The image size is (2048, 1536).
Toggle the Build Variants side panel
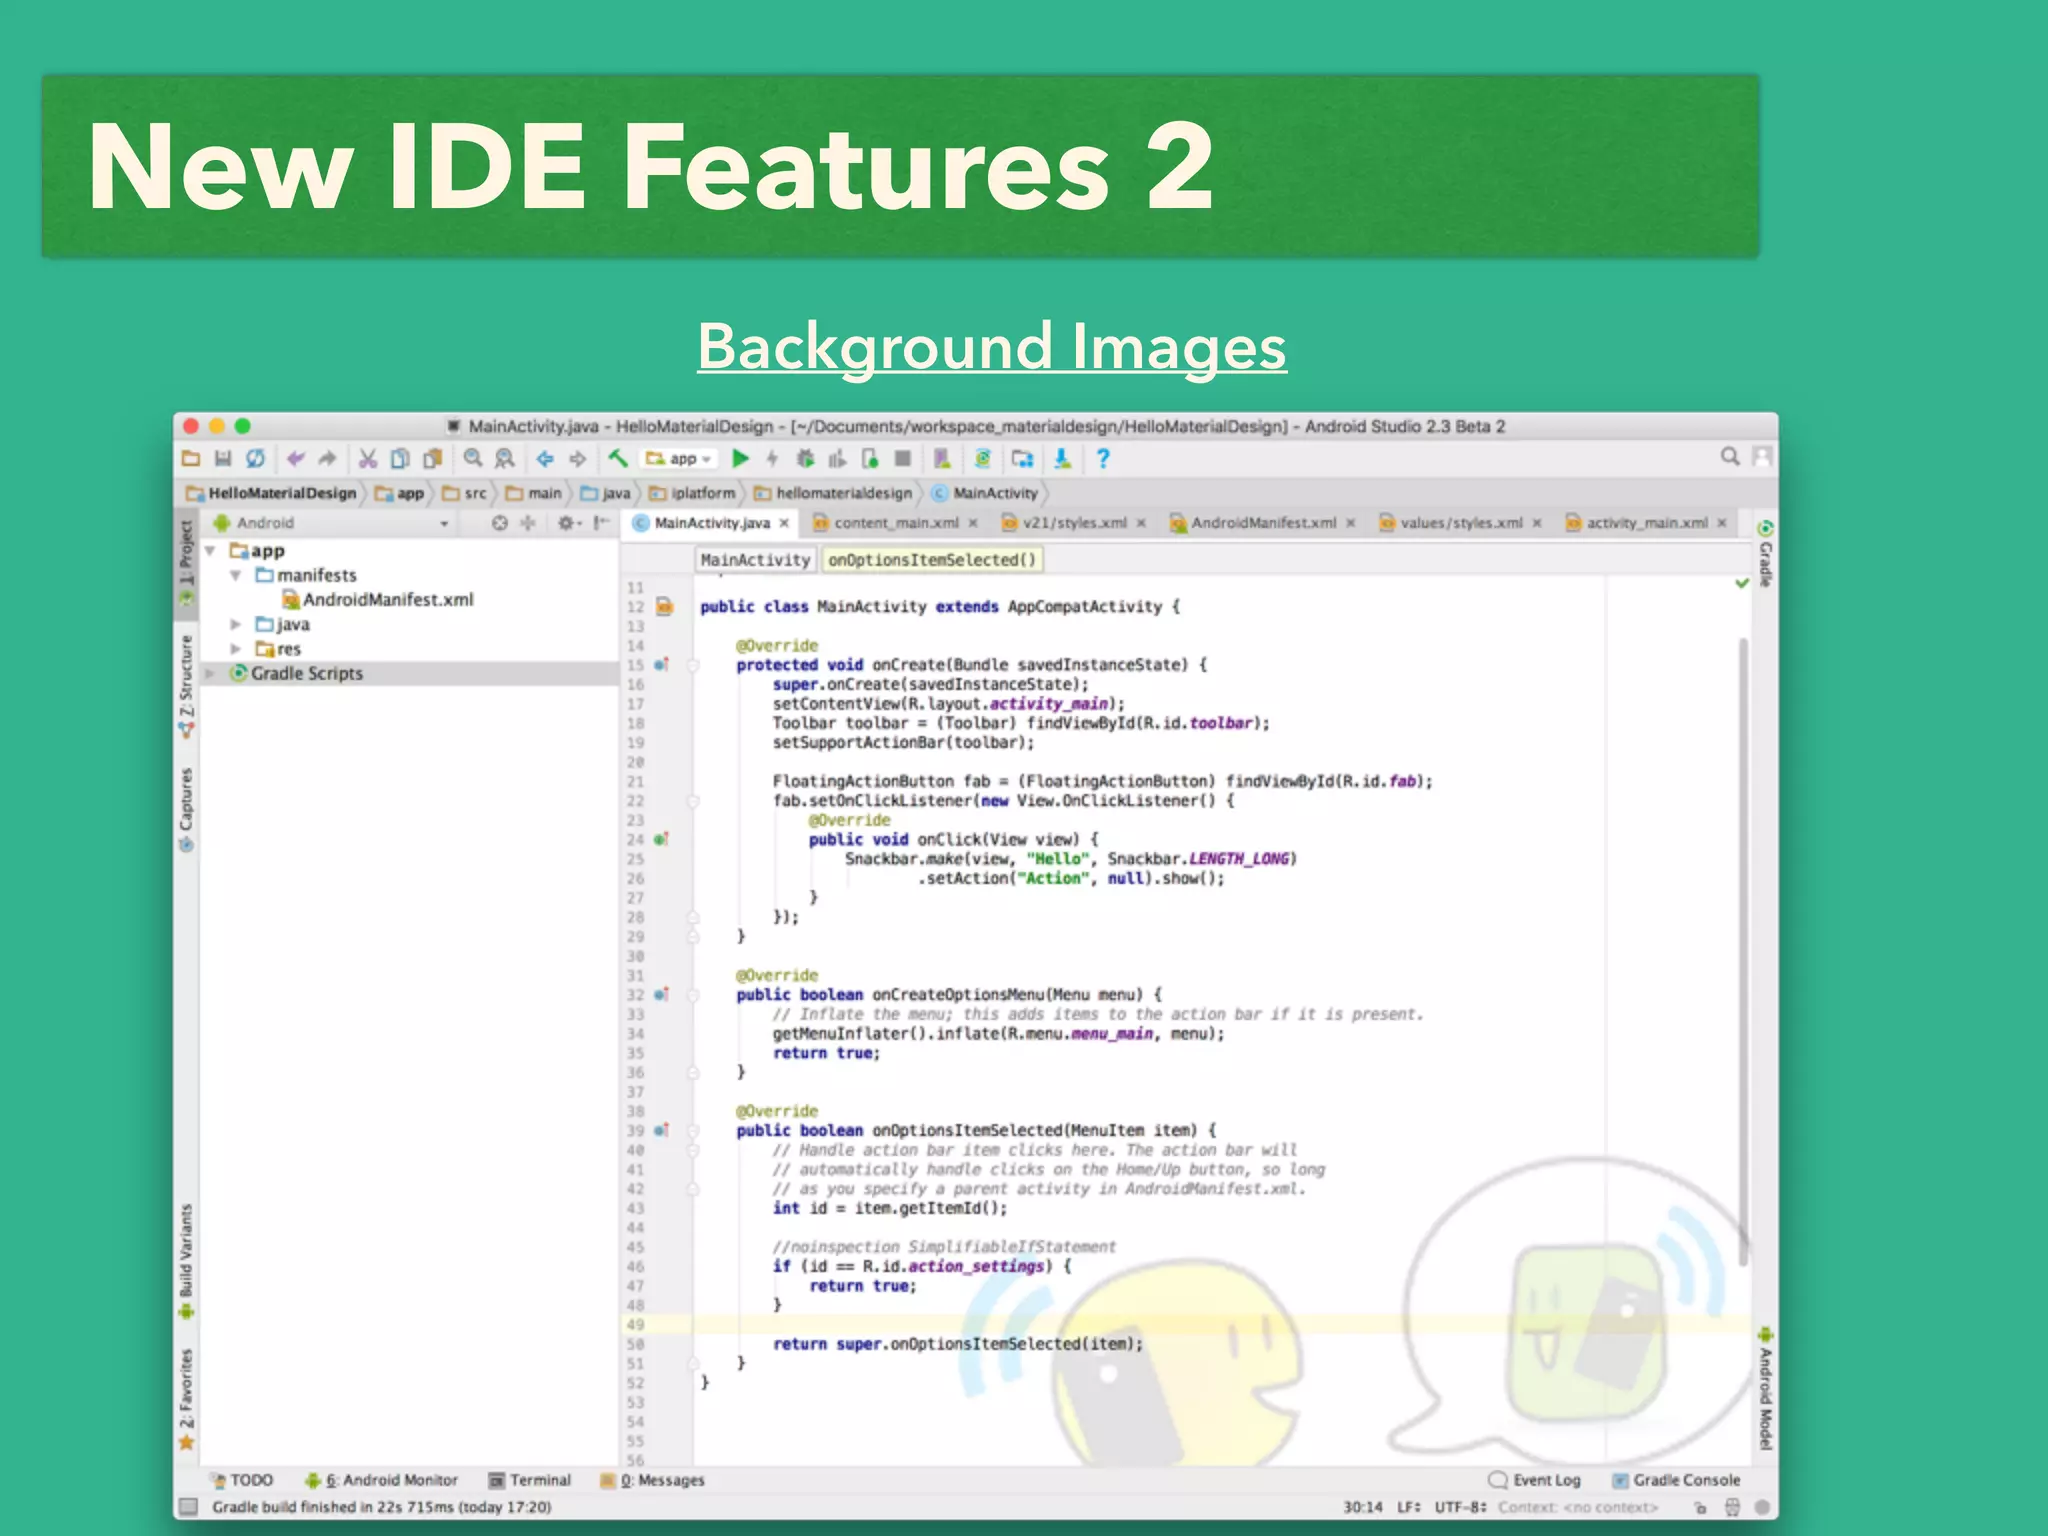(x=186, y=1262)
